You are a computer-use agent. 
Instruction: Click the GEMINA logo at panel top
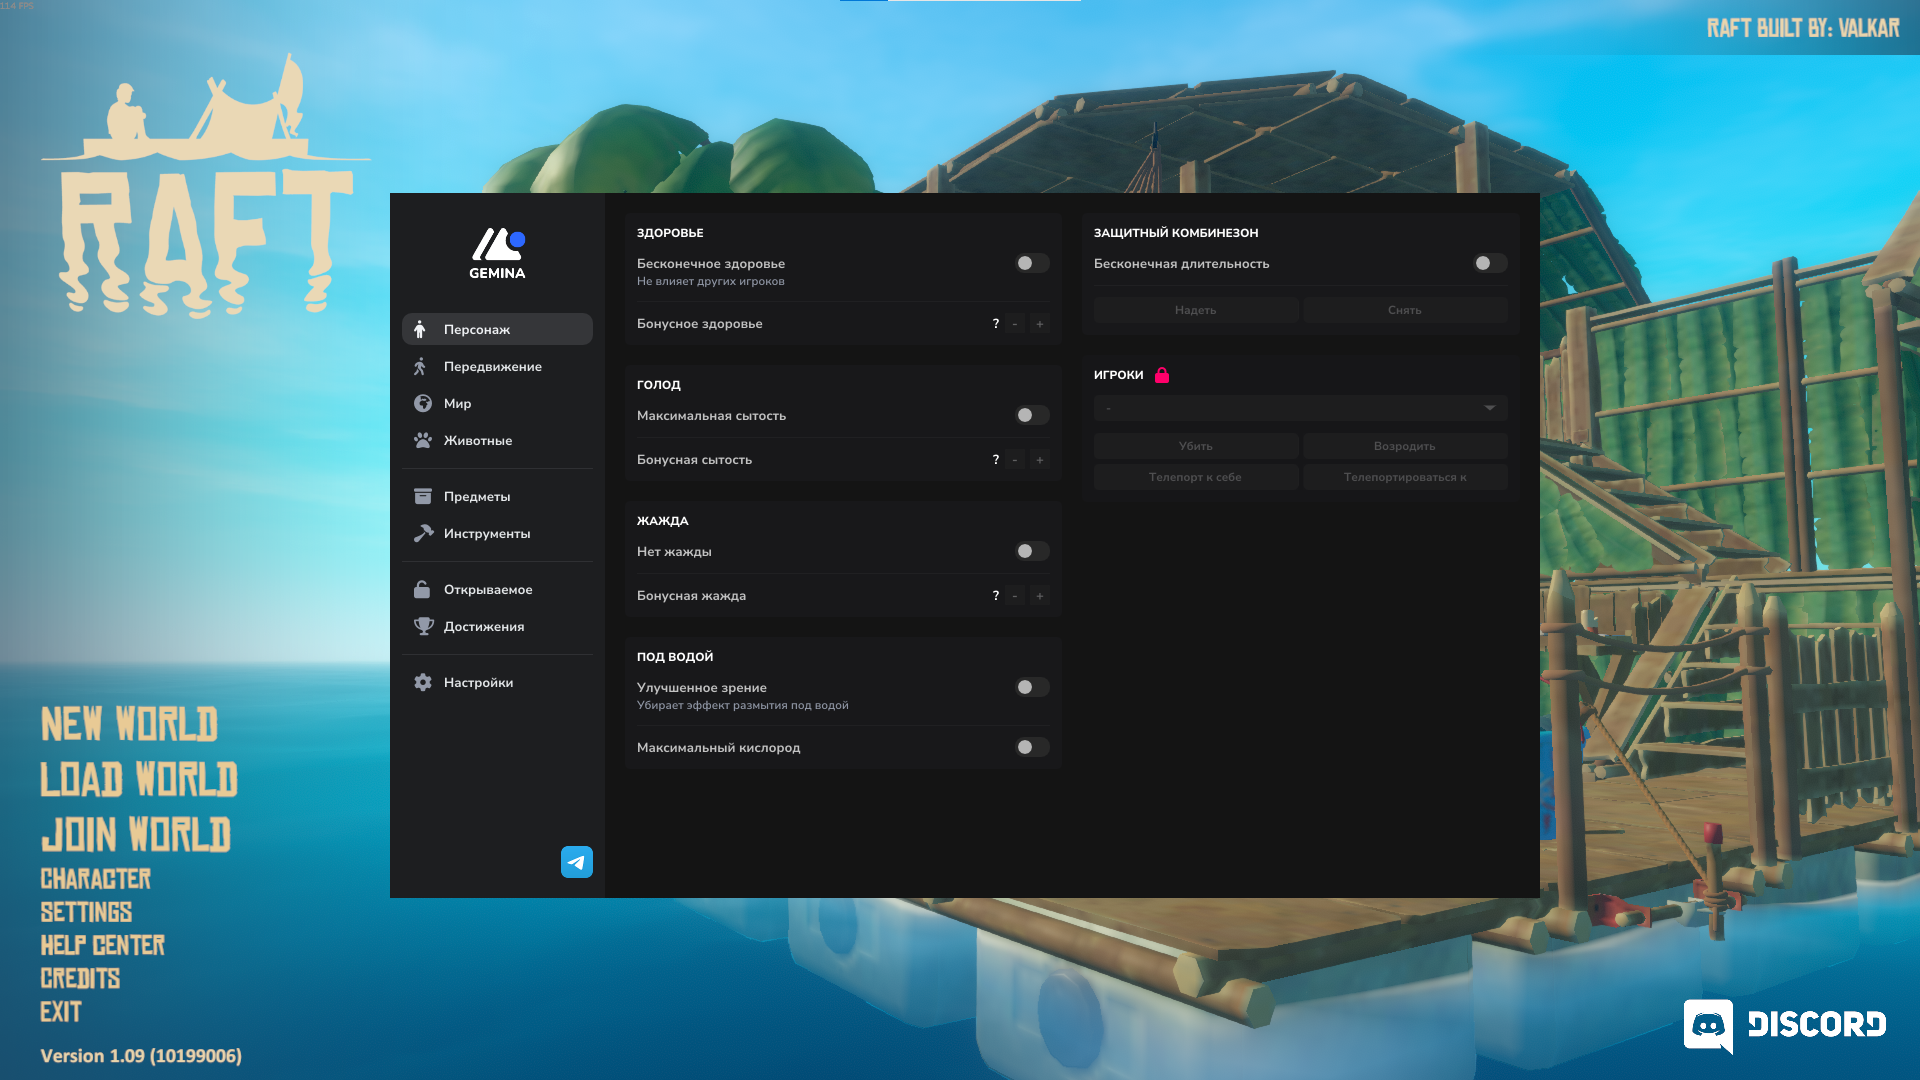496,252
